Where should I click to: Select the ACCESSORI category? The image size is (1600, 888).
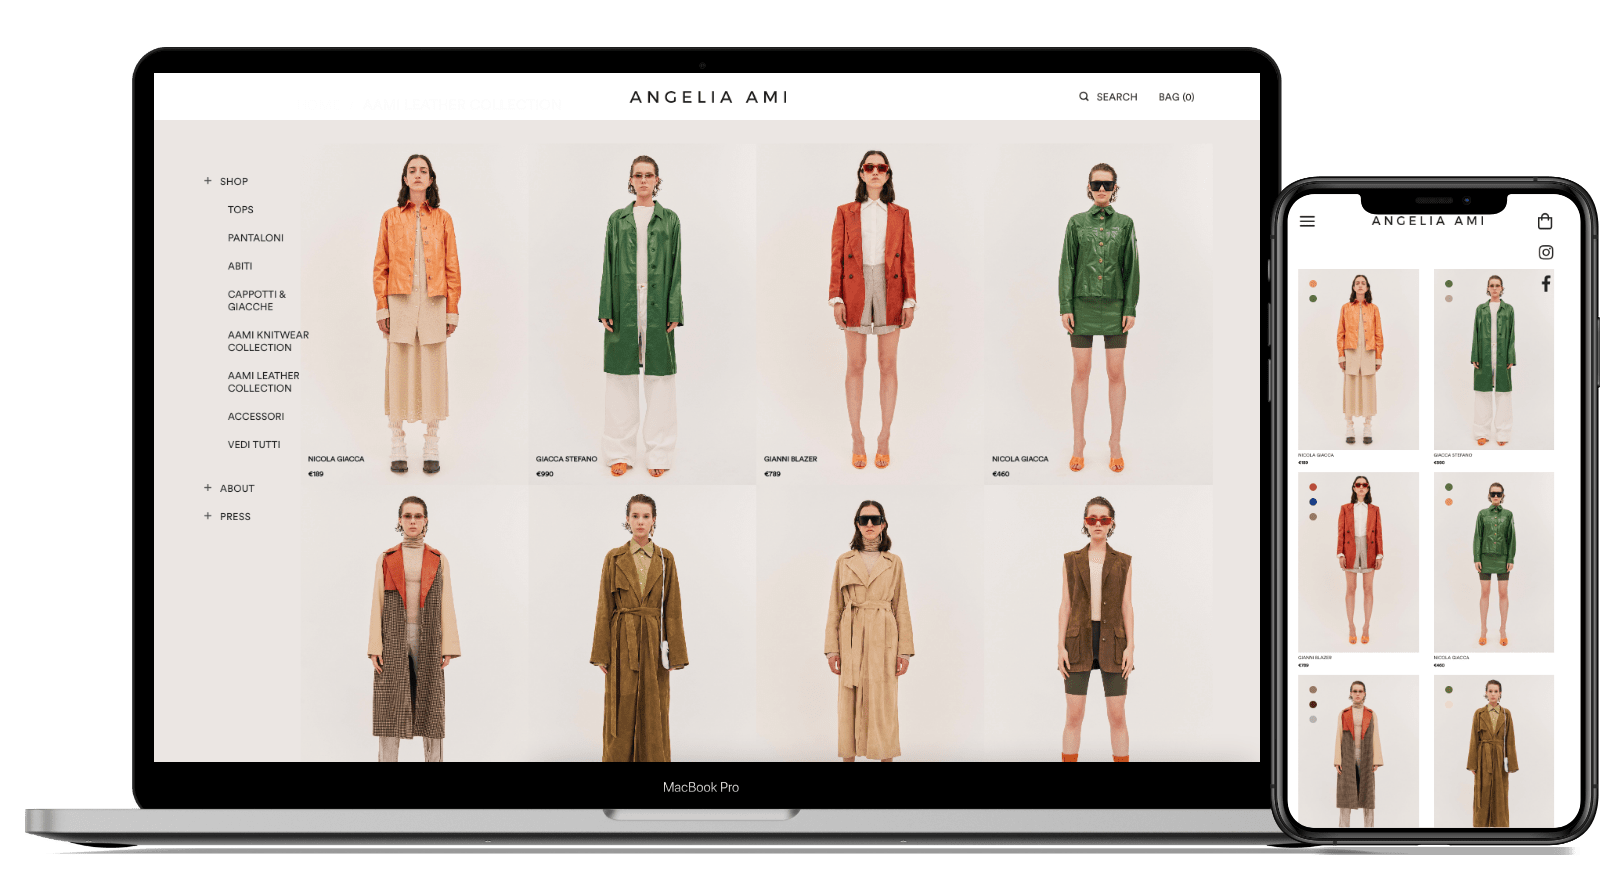click(x=255, y=417)
